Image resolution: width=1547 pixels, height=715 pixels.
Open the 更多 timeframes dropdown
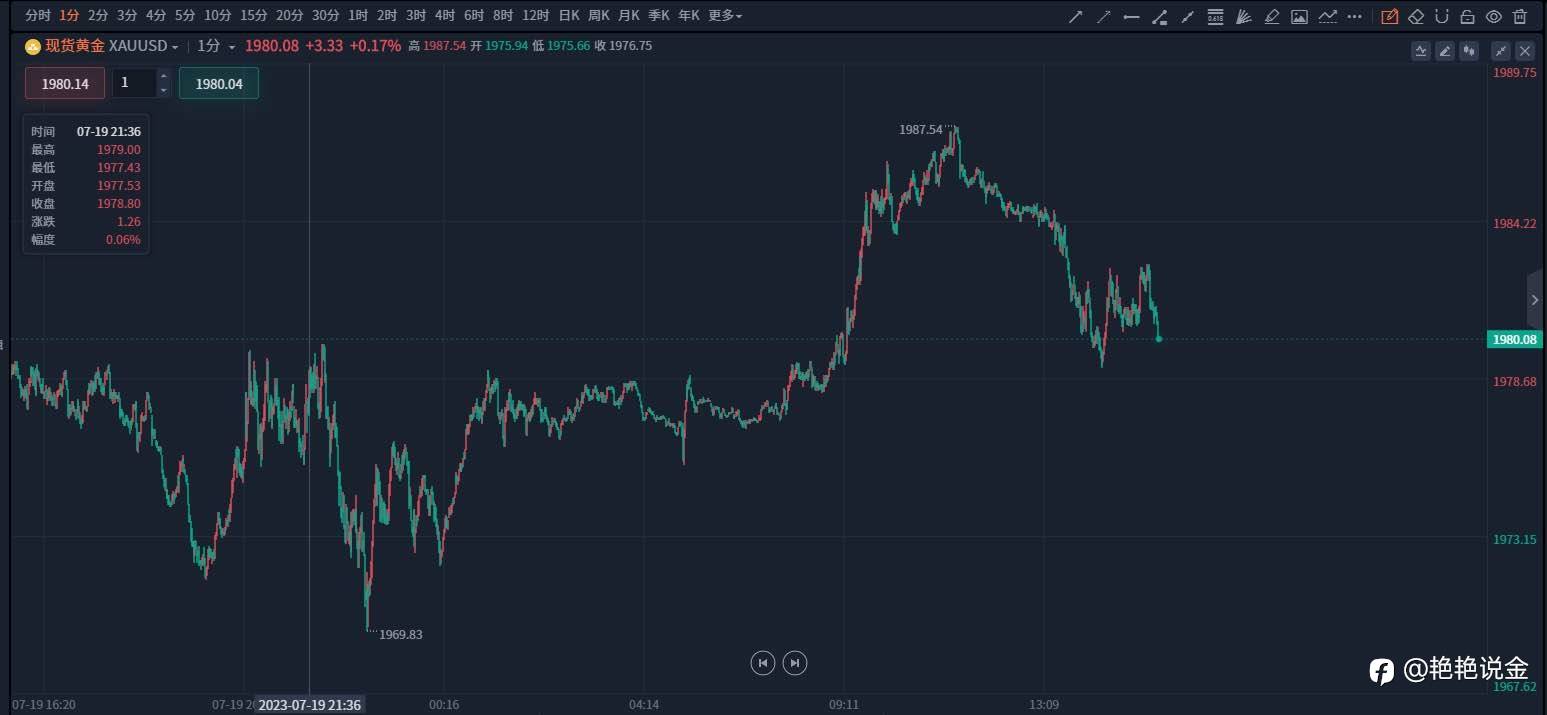[725, 16]
